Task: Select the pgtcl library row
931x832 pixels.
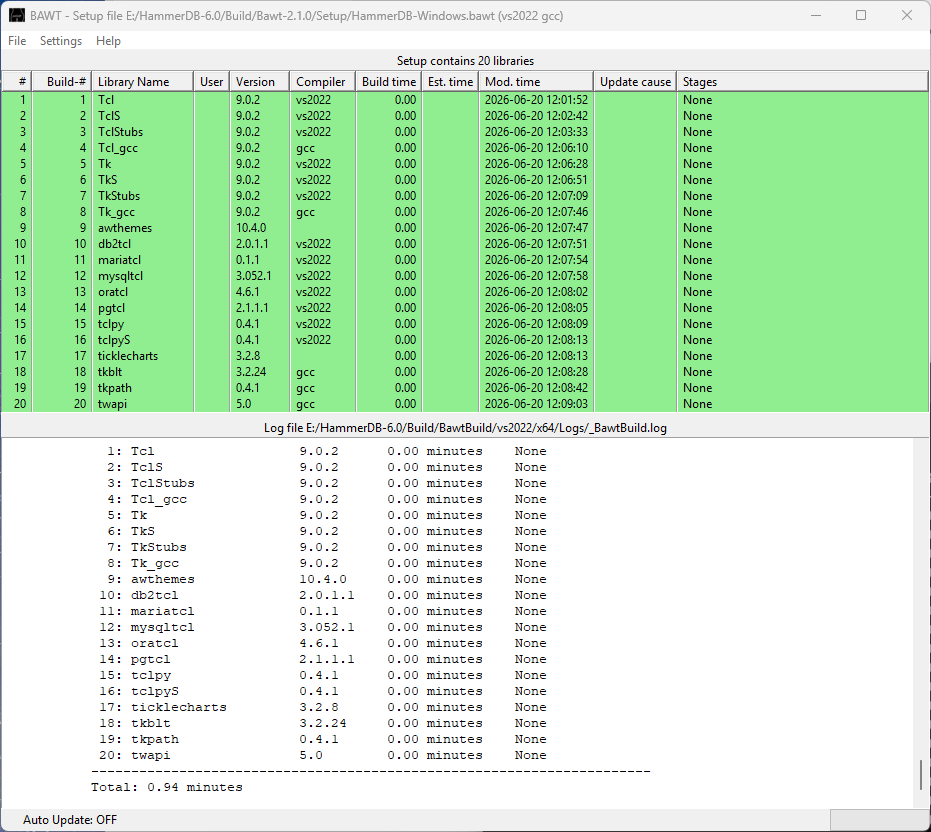Action: click(465, 308)
